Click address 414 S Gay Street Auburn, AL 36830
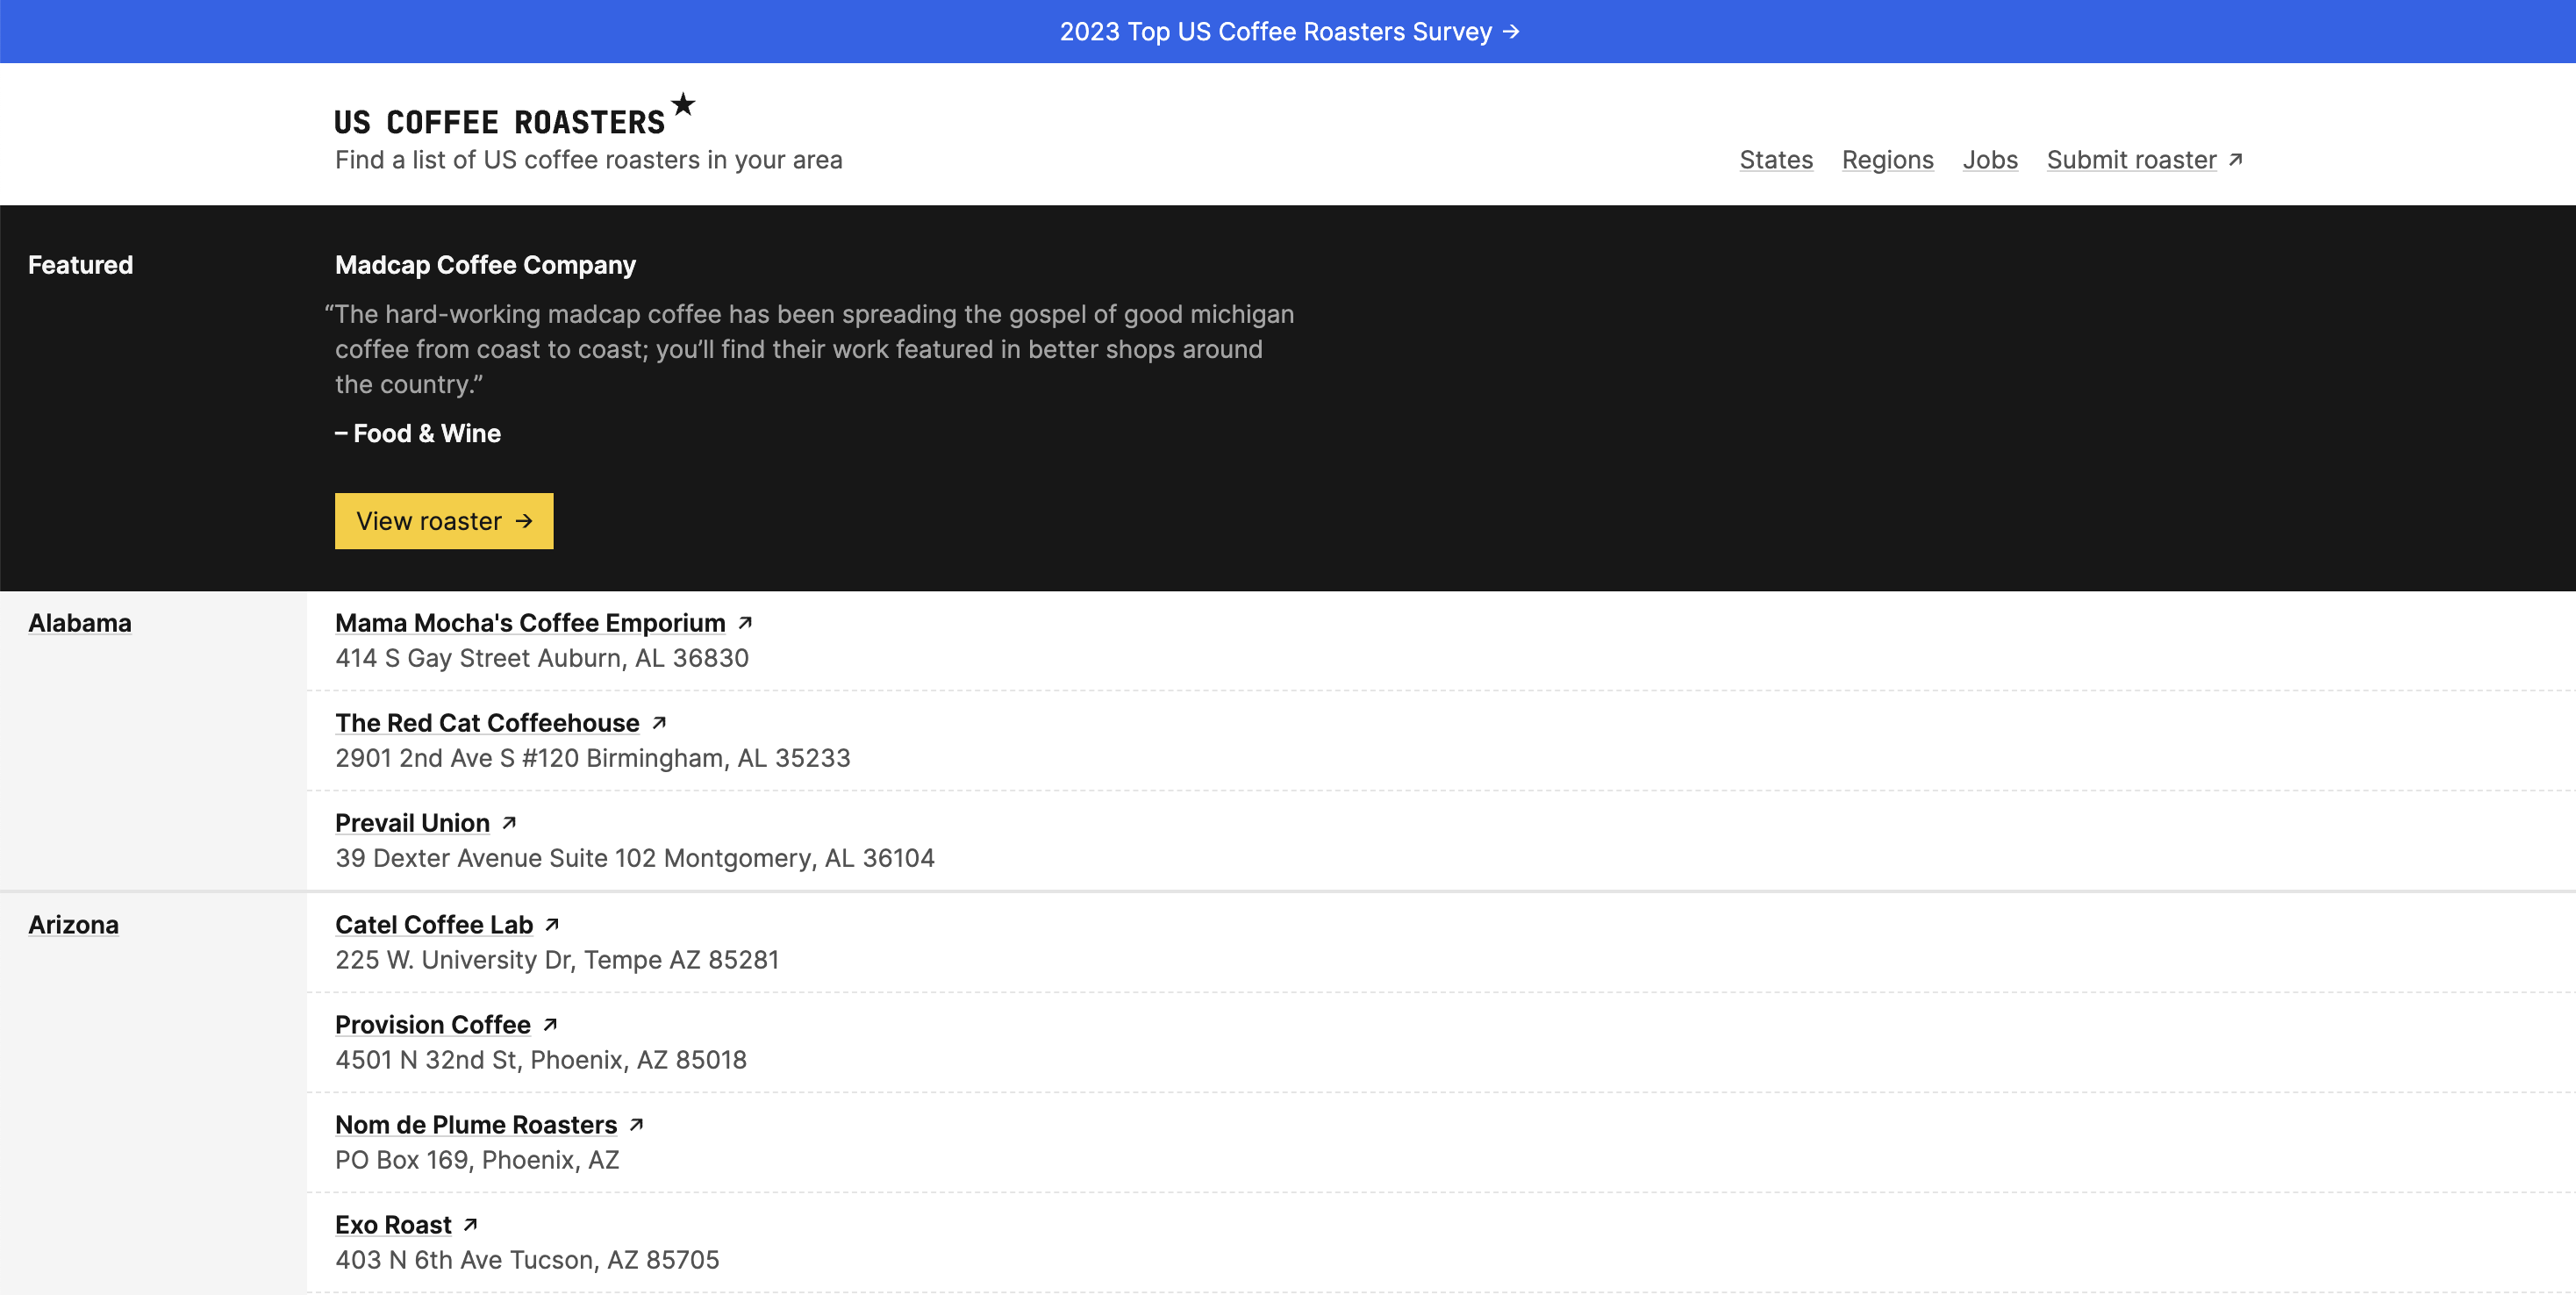The image size is (2576, 1295). [x=542, y=658]
